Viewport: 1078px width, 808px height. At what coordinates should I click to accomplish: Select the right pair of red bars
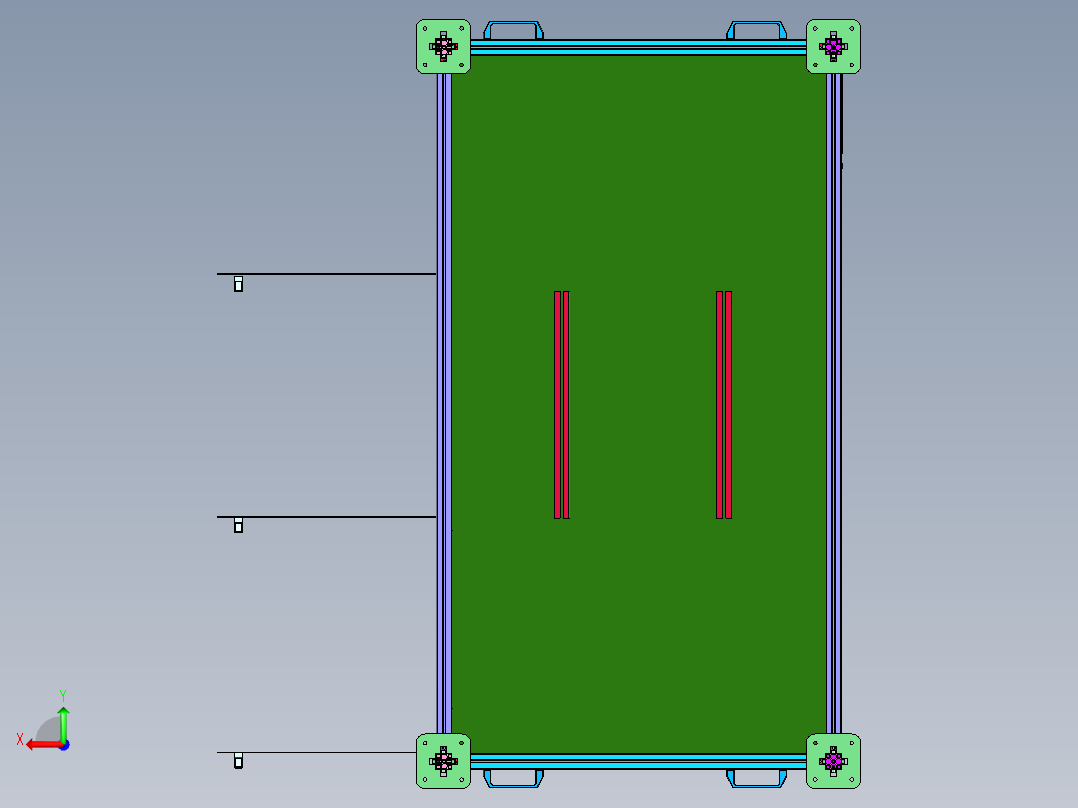tap(724, 405)
